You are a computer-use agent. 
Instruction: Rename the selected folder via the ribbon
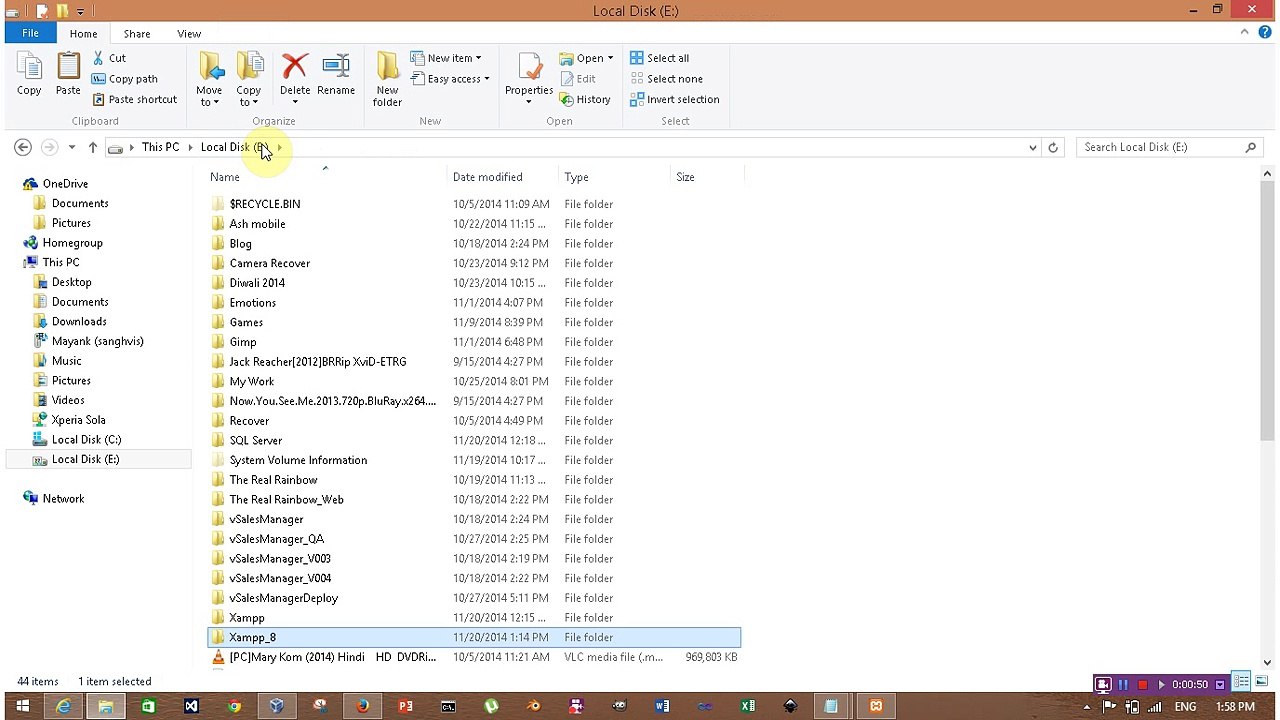click(x=336, y=76)
